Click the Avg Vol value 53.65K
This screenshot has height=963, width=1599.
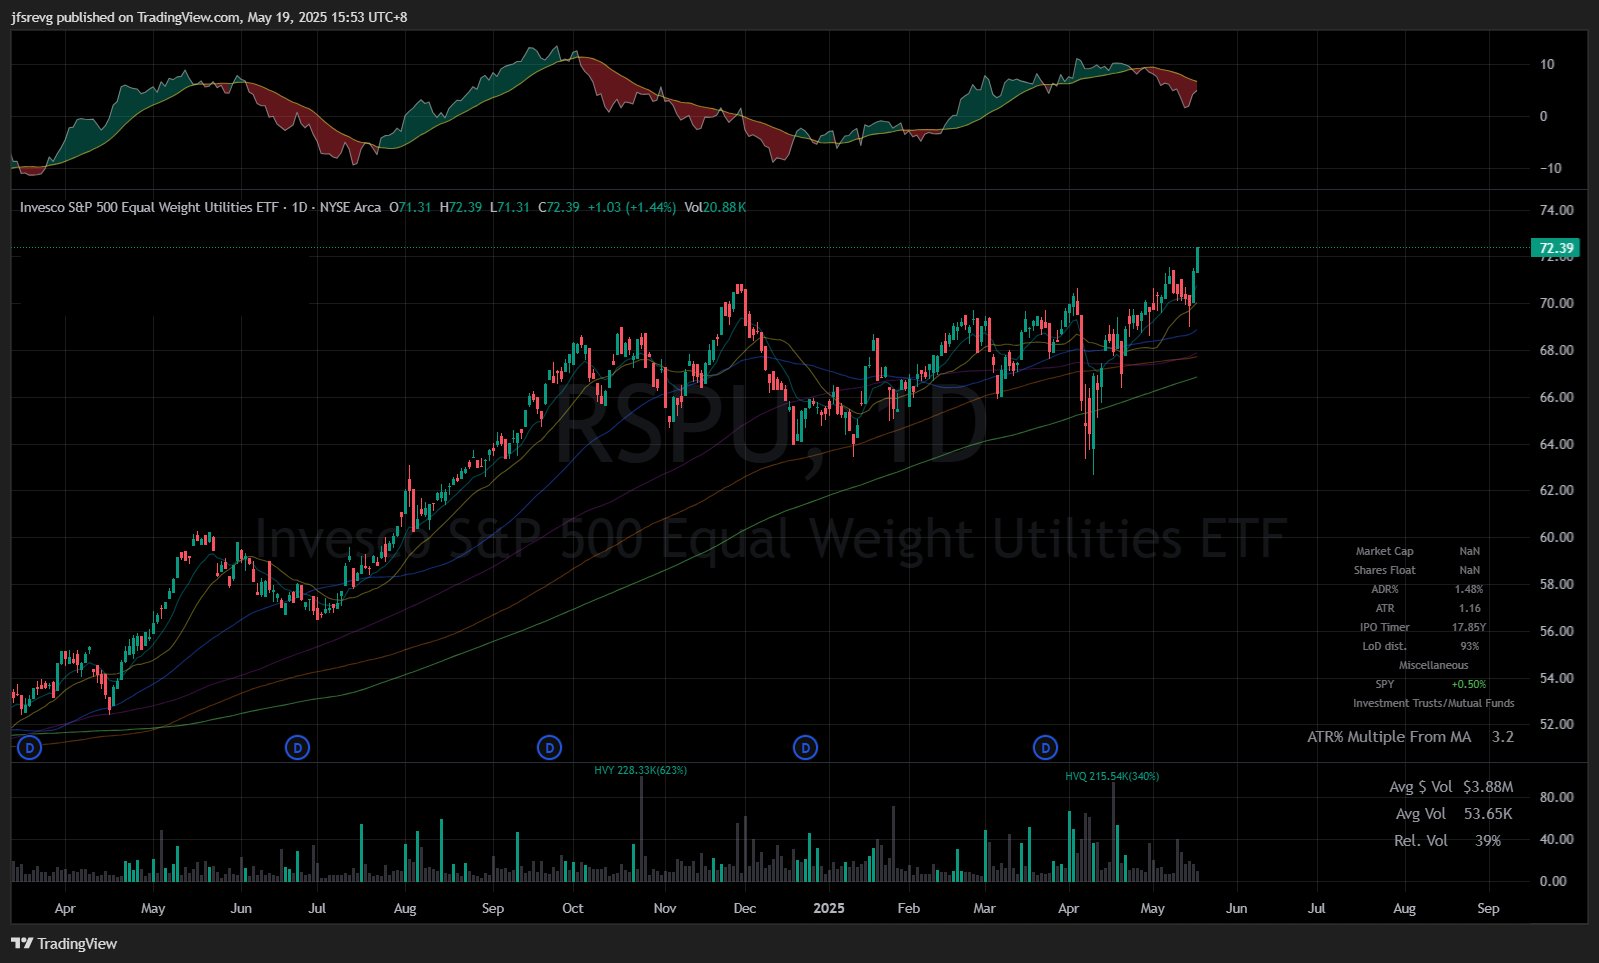pos(1488,814)
